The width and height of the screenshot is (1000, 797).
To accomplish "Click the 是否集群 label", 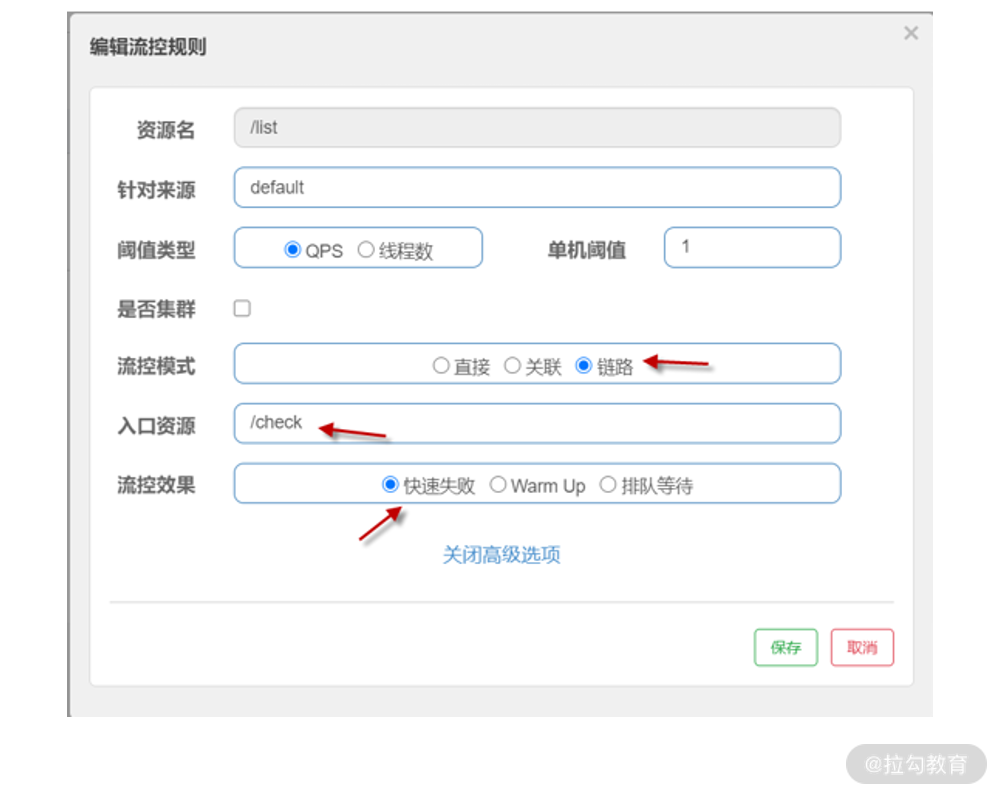I will [x=156, y=309].
